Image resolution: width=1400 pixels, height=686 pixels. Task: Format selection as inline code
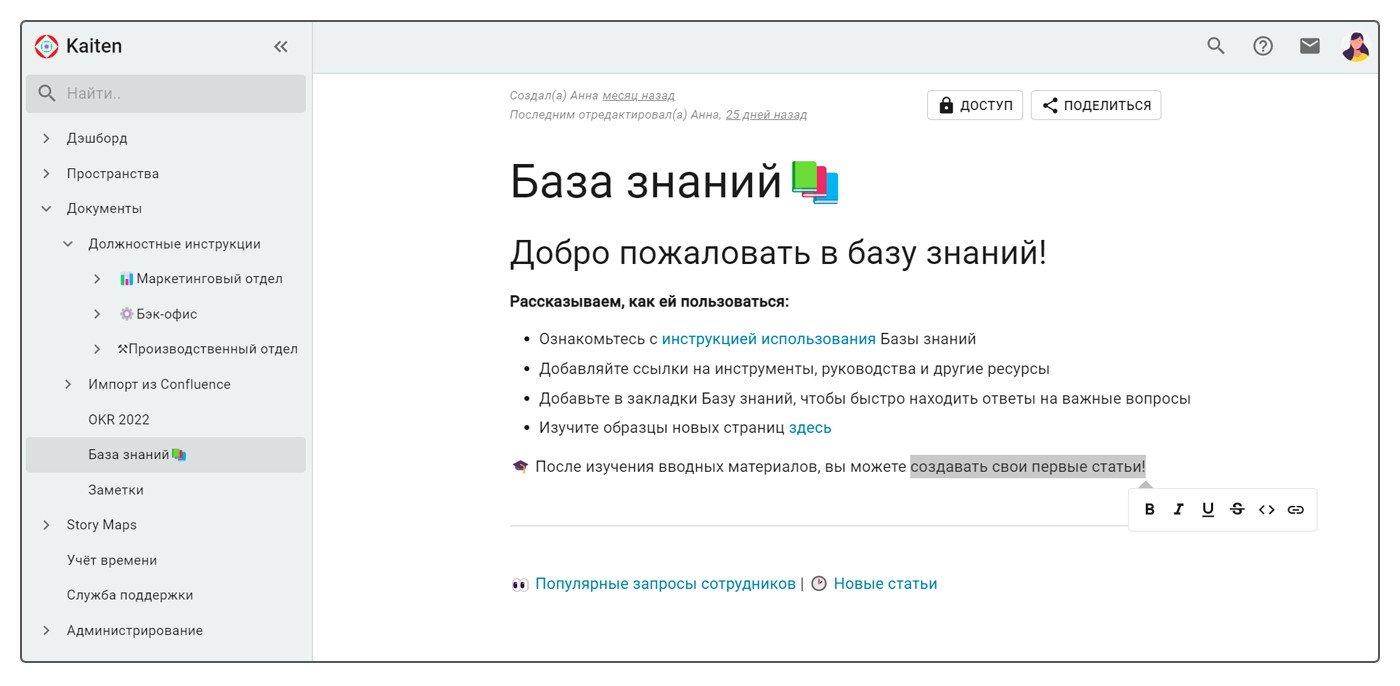coord(1266,510)
